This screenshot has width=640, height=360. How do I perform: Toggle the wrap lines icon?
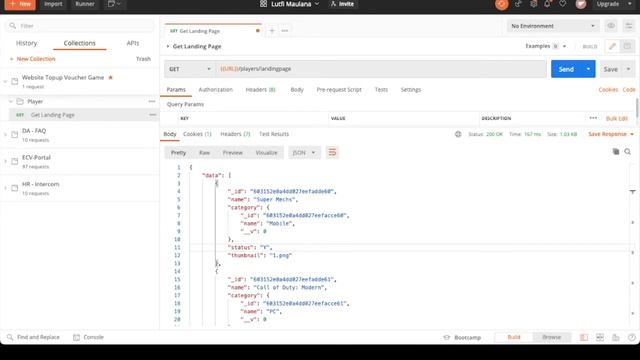(x=332, y=153)
